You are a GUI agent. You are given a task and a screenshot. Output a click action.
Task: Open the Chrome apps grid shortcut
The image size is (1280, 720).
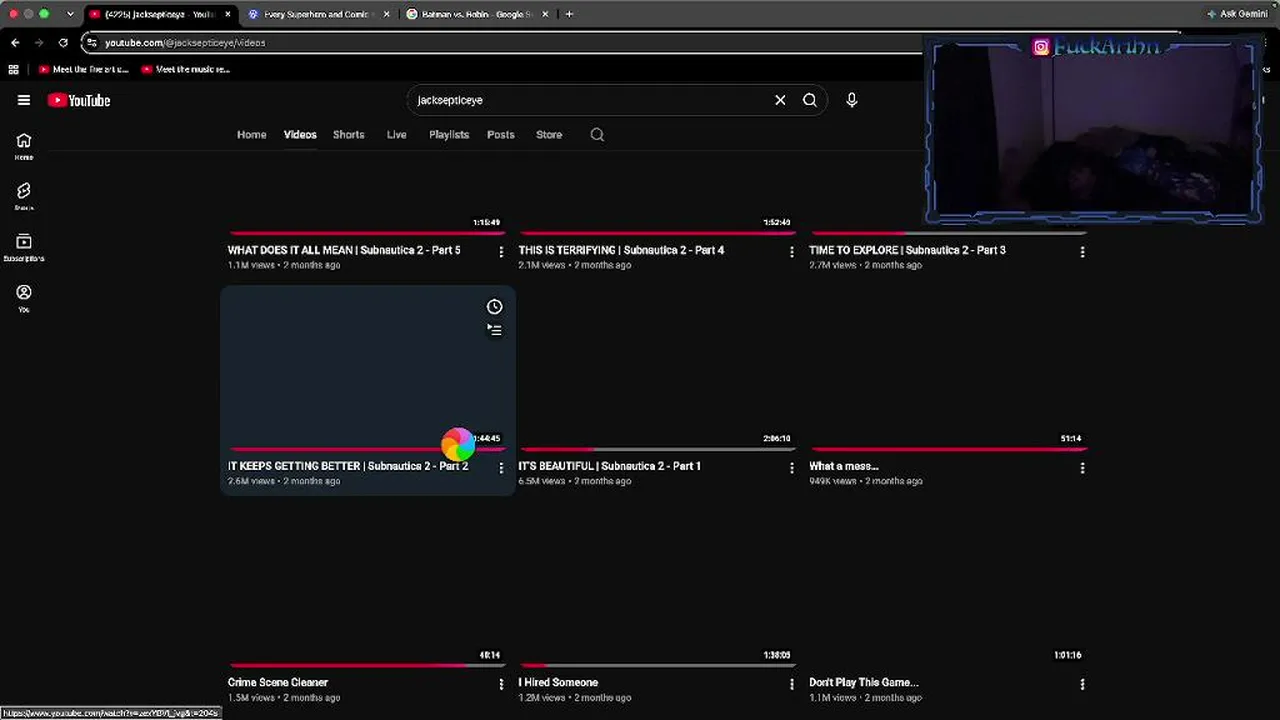pyautogui.click(x=13, y=70)
